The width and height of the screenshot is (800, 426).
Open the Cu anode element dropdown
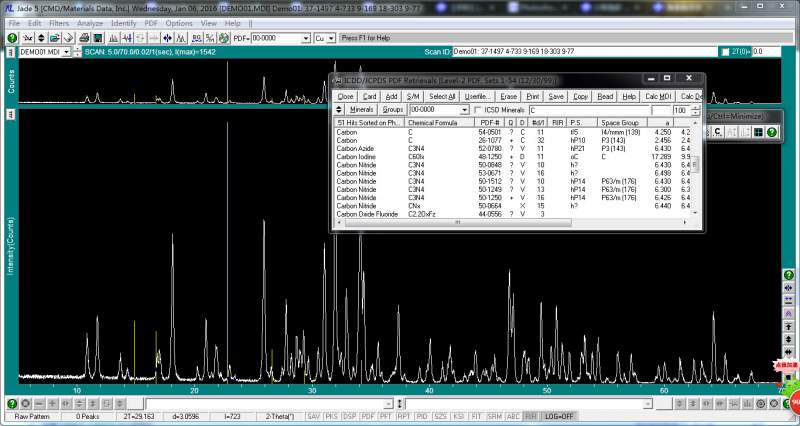pyautogui.click(x=331, y=38)
